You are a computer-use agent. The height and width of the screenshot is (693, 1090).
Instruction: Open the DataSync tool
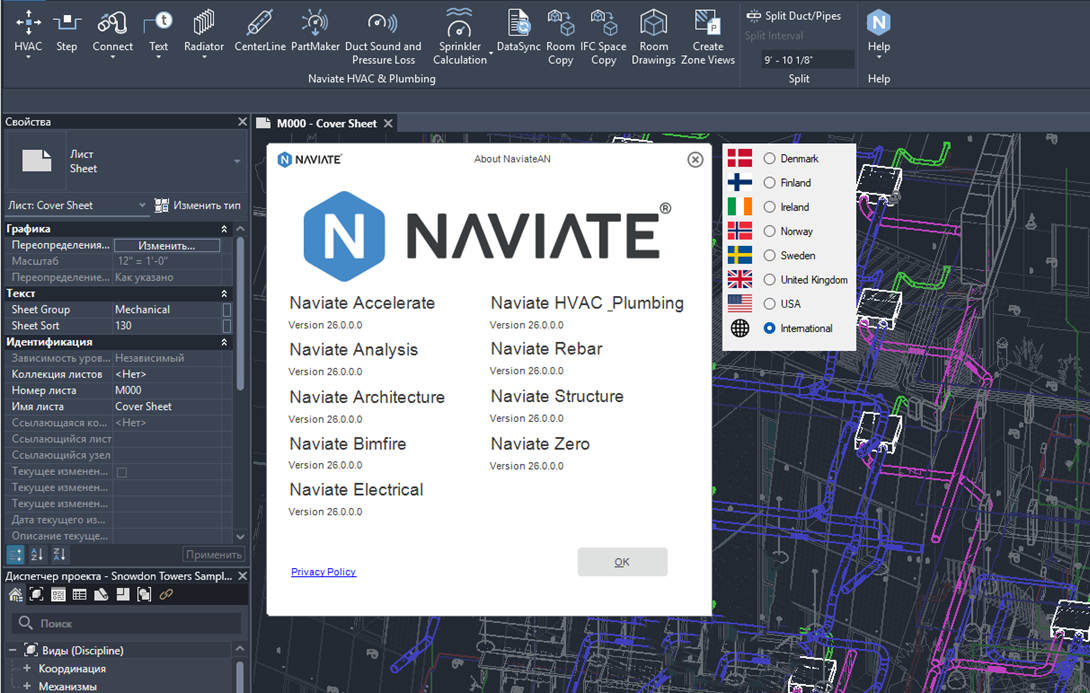tap(519, 33)
